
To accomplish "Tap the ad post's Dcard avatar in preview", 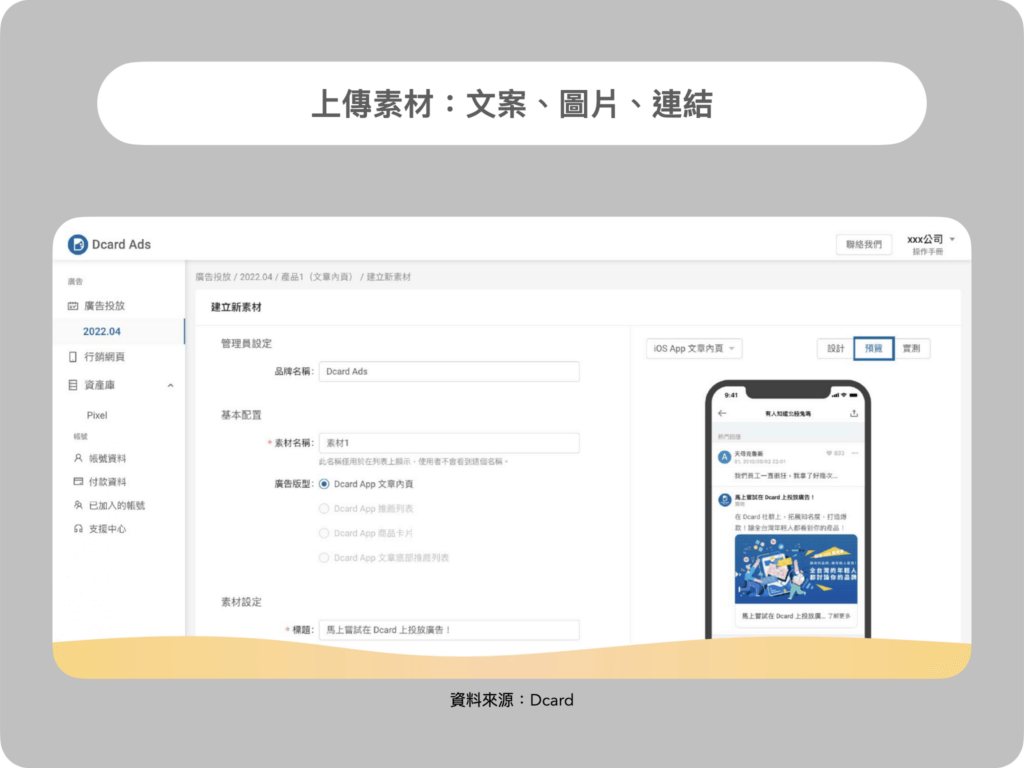I will (724, 500).
